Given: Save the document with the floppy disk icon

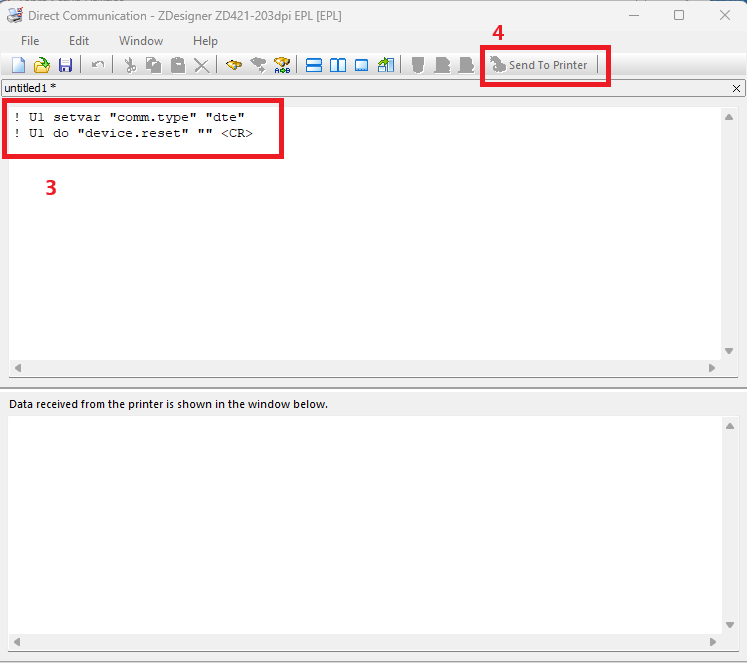Looking at the screenshot, I should (65, 65).
